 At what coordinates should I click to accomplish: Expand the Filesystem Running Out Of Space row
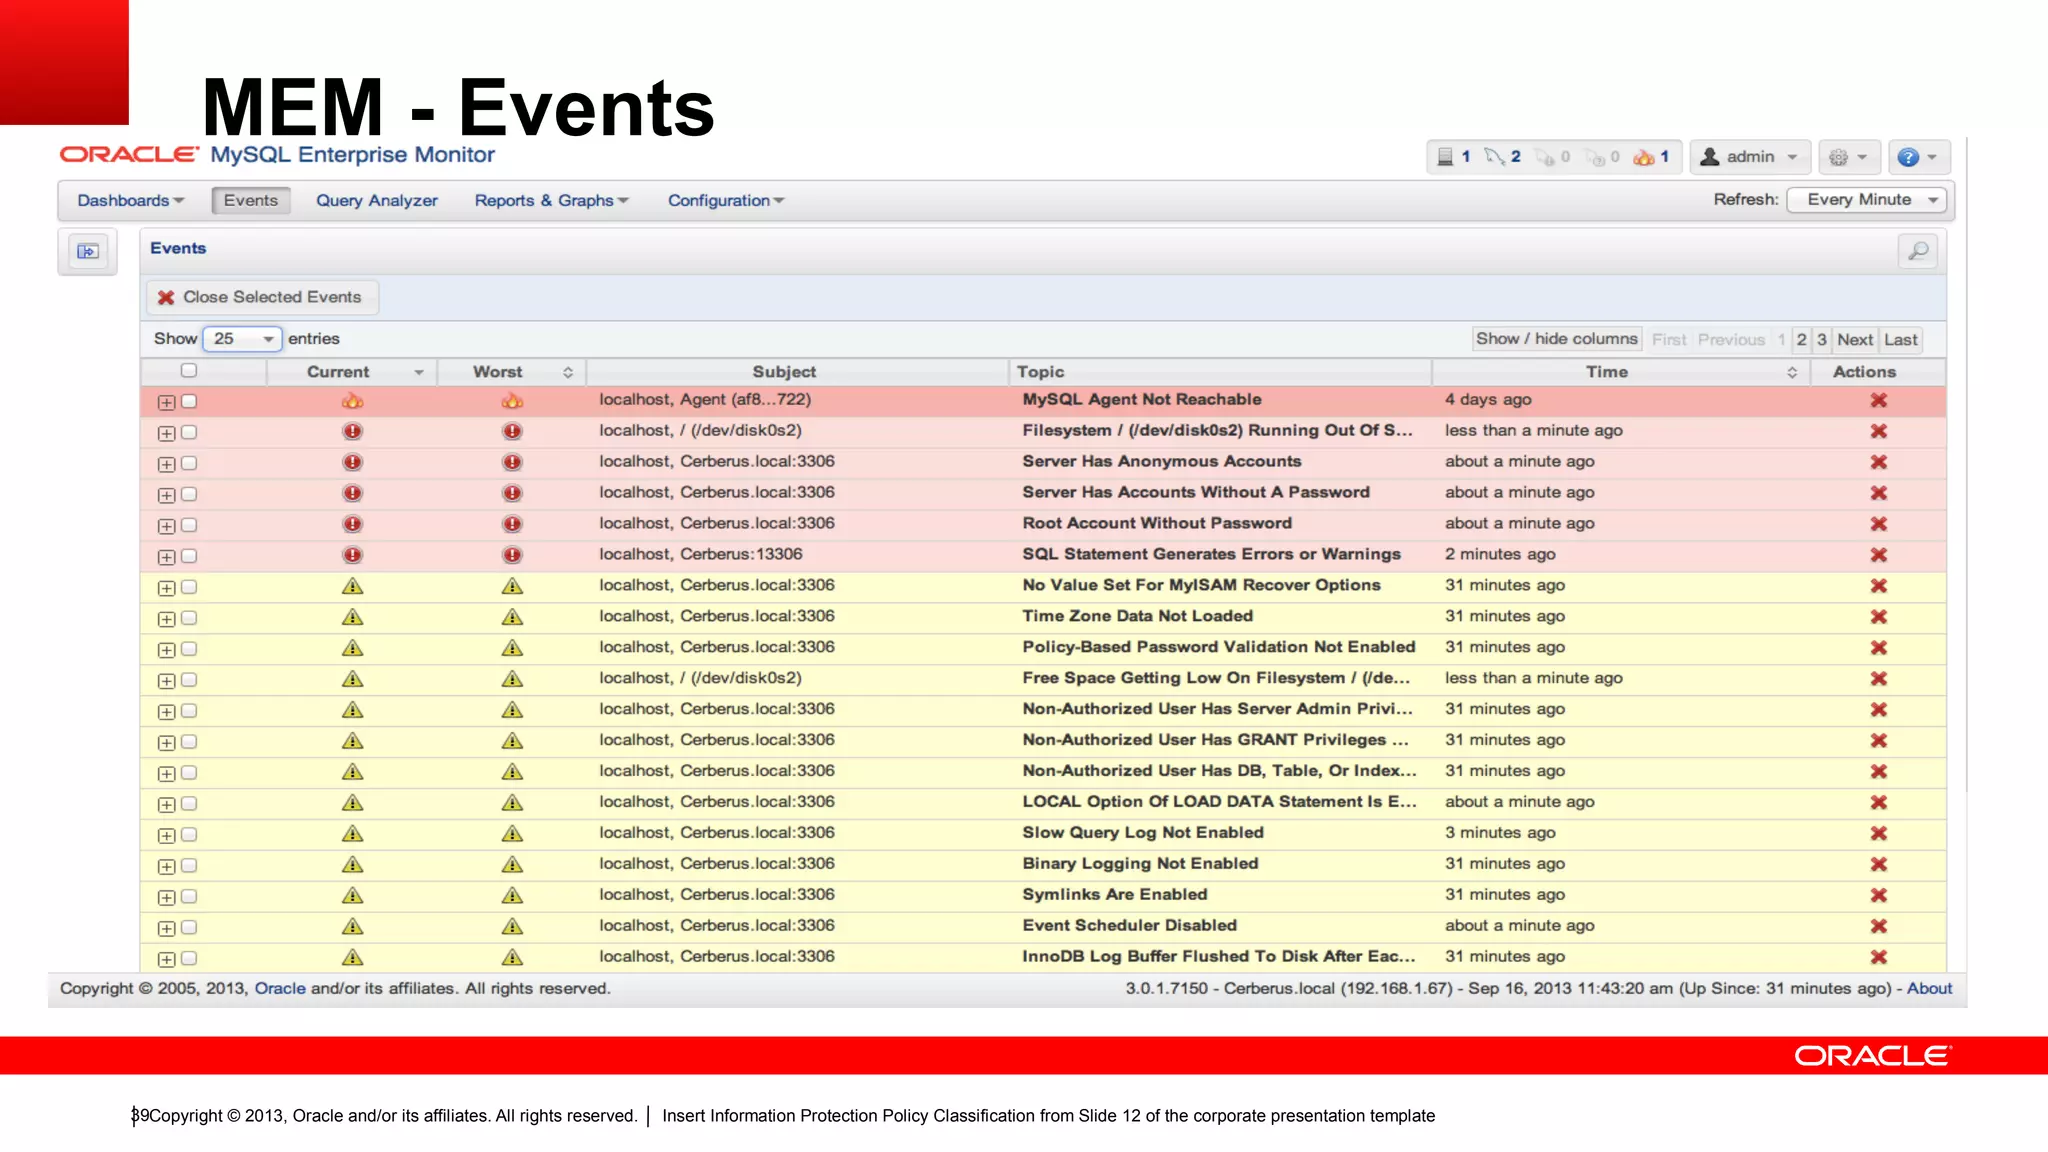(x=166, y=433)
